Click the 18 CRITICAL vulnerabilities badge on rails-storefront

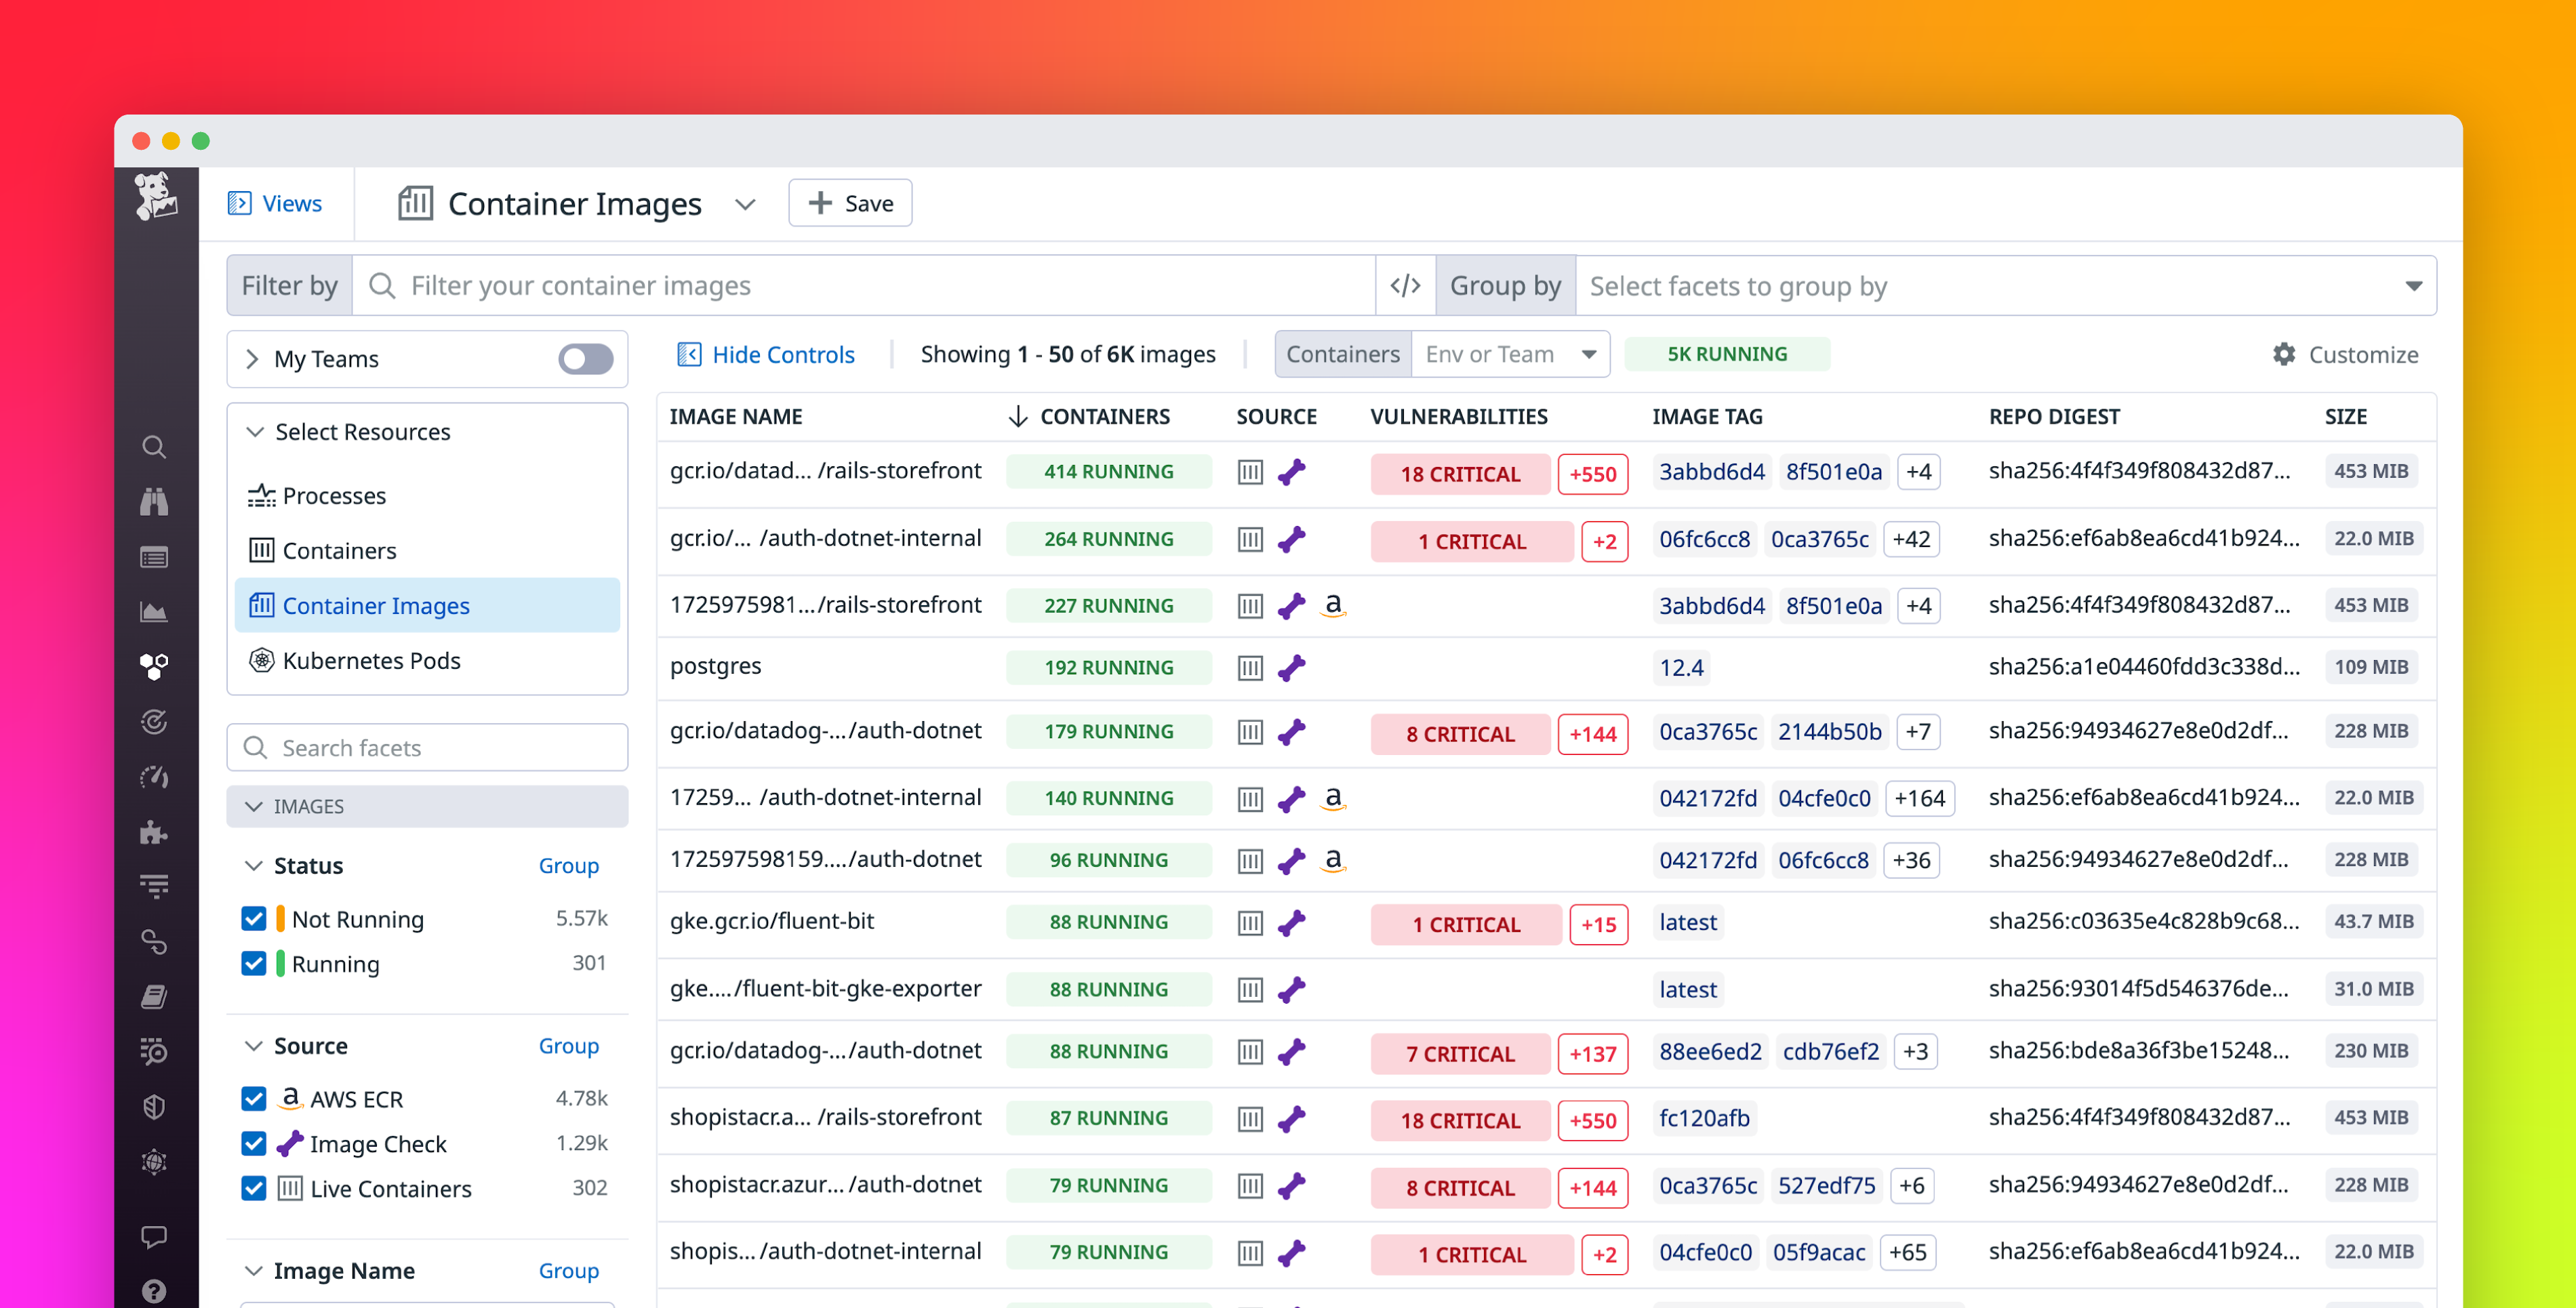(x=1460, y=474)
